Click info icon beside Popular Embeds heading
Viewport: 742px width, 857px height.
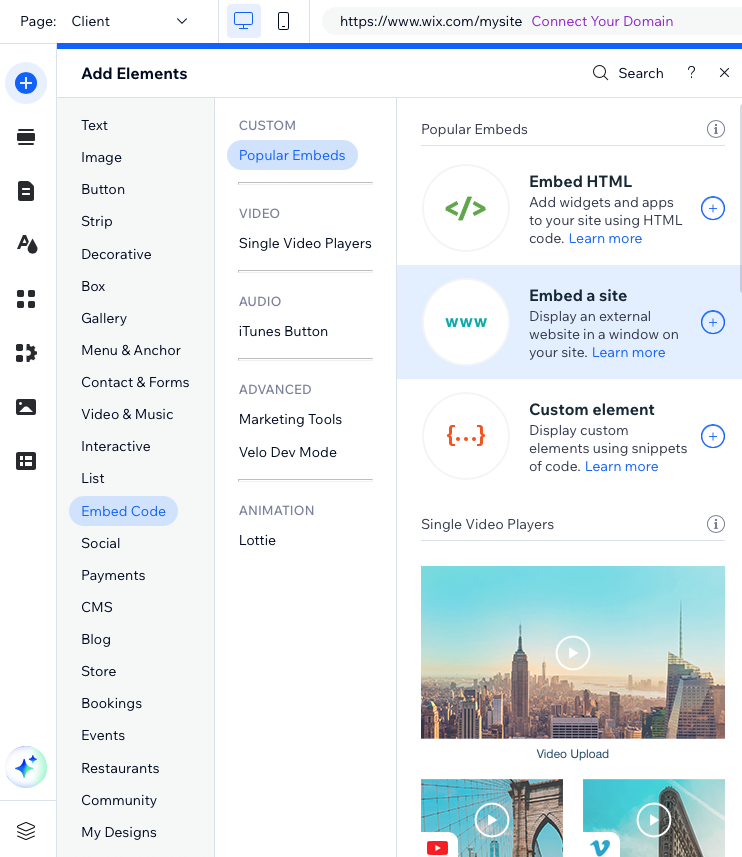tap(716, 129)
